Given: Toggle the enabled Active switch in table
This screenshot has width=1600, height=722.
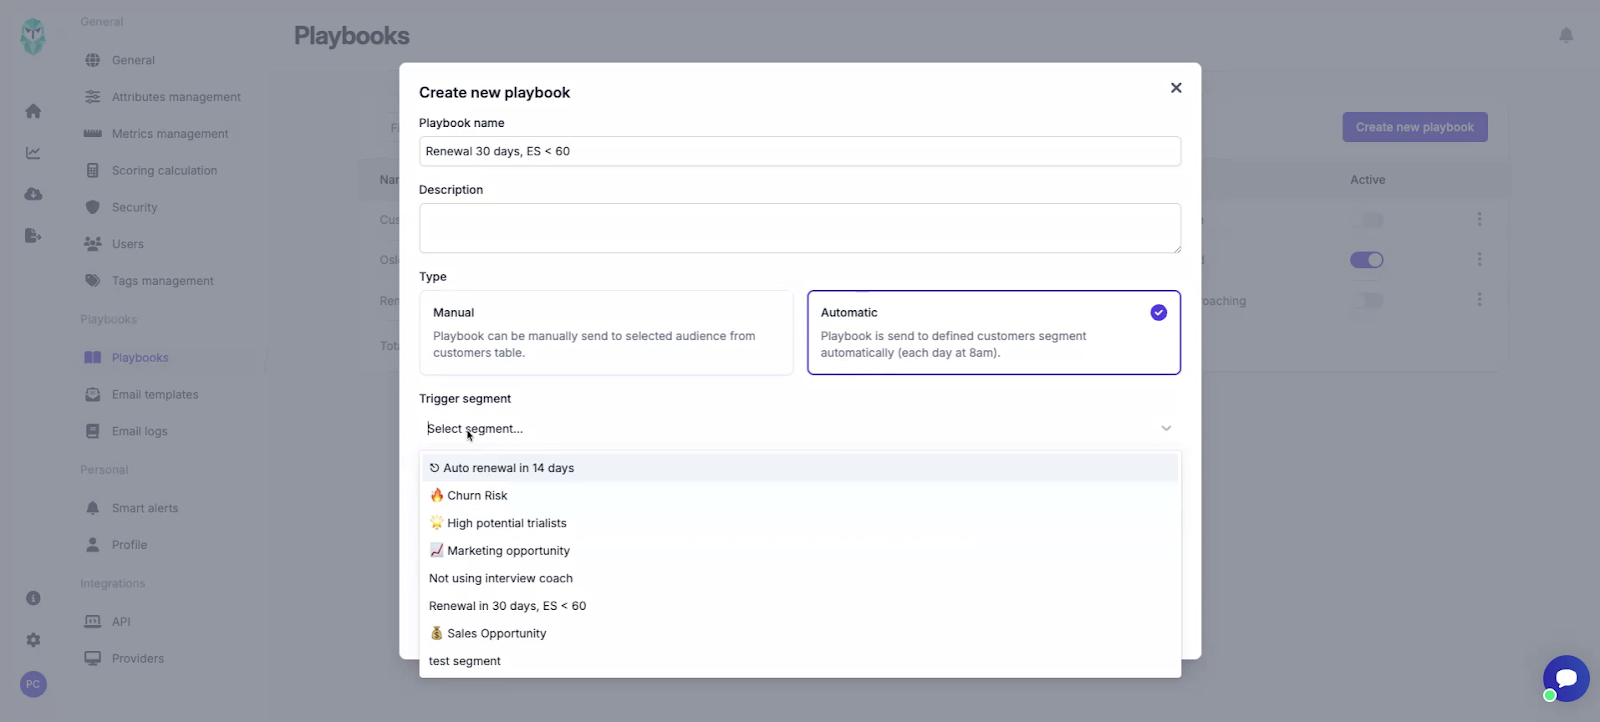Looking at the screenshot, I should (1366, 260).
